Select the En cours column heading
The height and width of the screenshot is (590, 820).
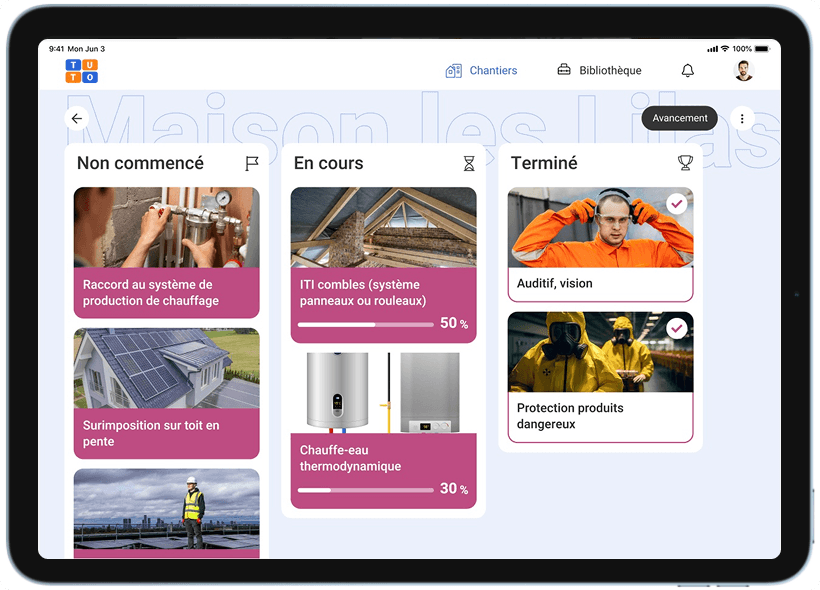pos(328,163)
